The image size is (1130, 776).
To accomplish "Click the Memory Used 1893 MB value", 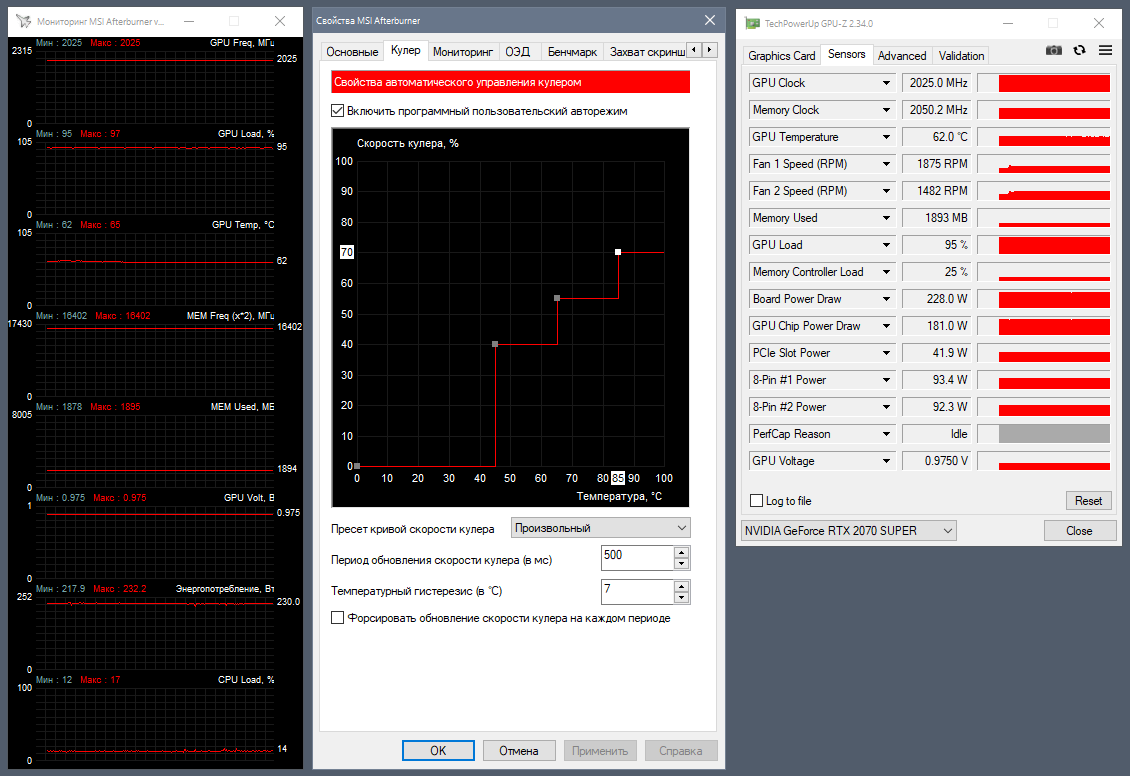I will coord(936,218).
